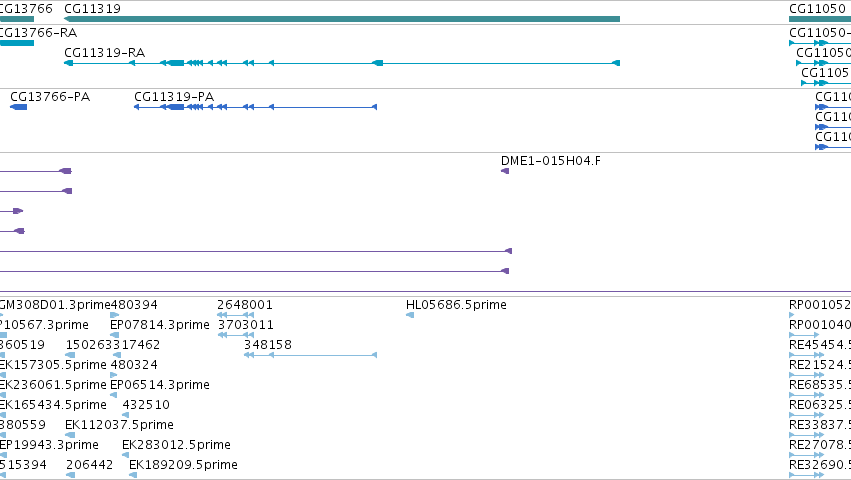Select the EK189209.5prime arrow glyph
The image size is (851, 480).
pos(133,475)
